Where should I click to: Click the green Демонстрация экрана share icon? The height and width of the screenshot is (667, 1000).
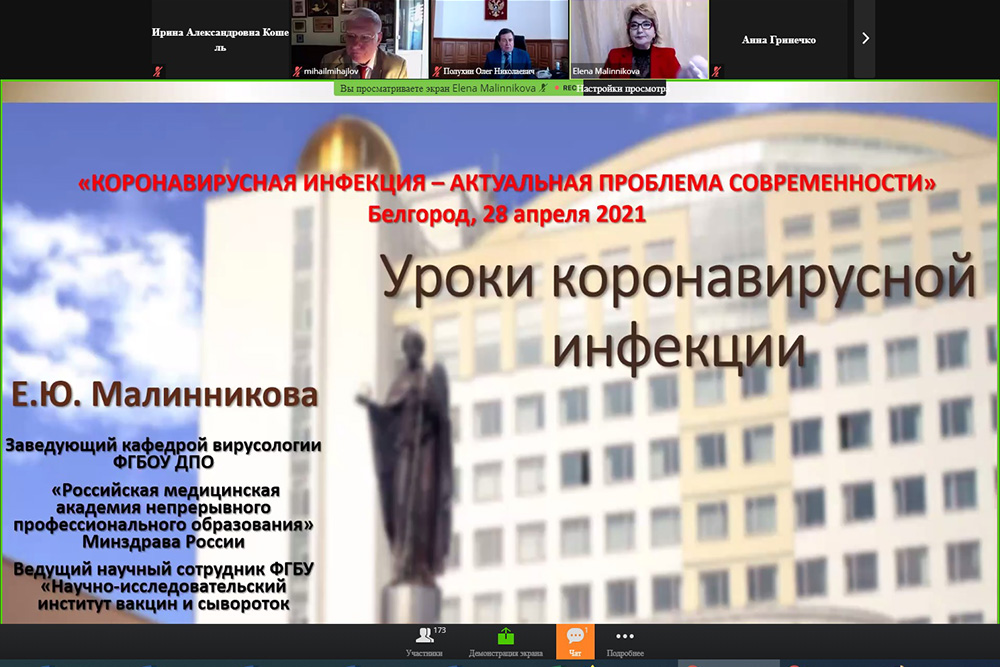505,640
